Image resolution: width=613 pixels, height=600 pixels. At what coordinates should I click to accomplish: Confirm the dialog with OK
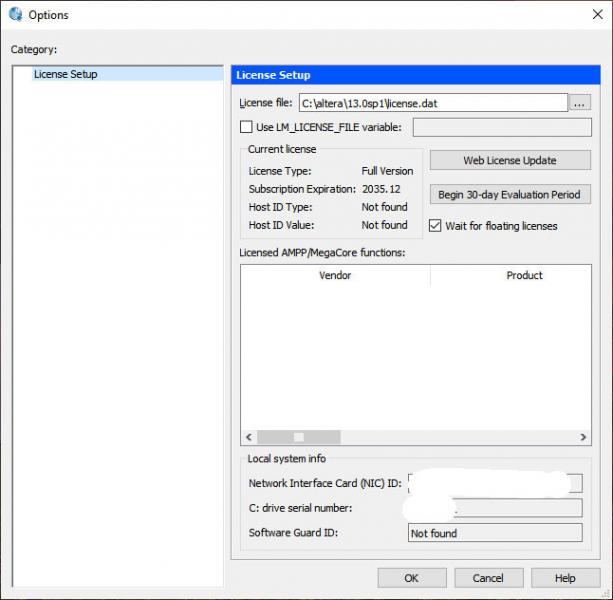pyautogui.click(x=412, y=578)
